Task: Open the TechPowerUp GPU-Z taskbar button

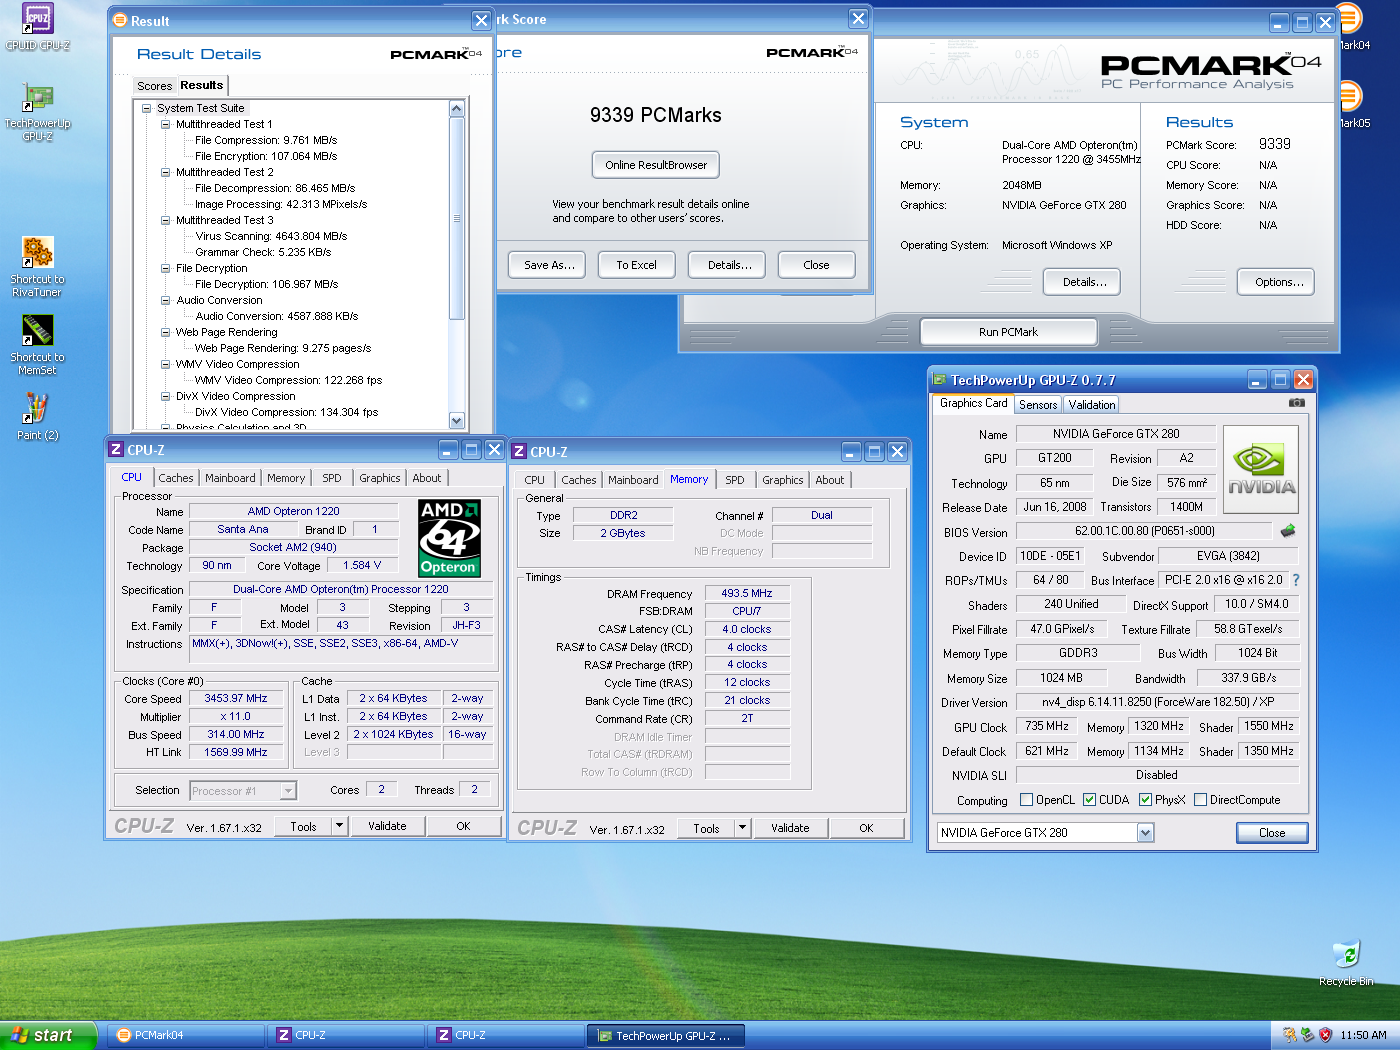Action: point(666,1035)
